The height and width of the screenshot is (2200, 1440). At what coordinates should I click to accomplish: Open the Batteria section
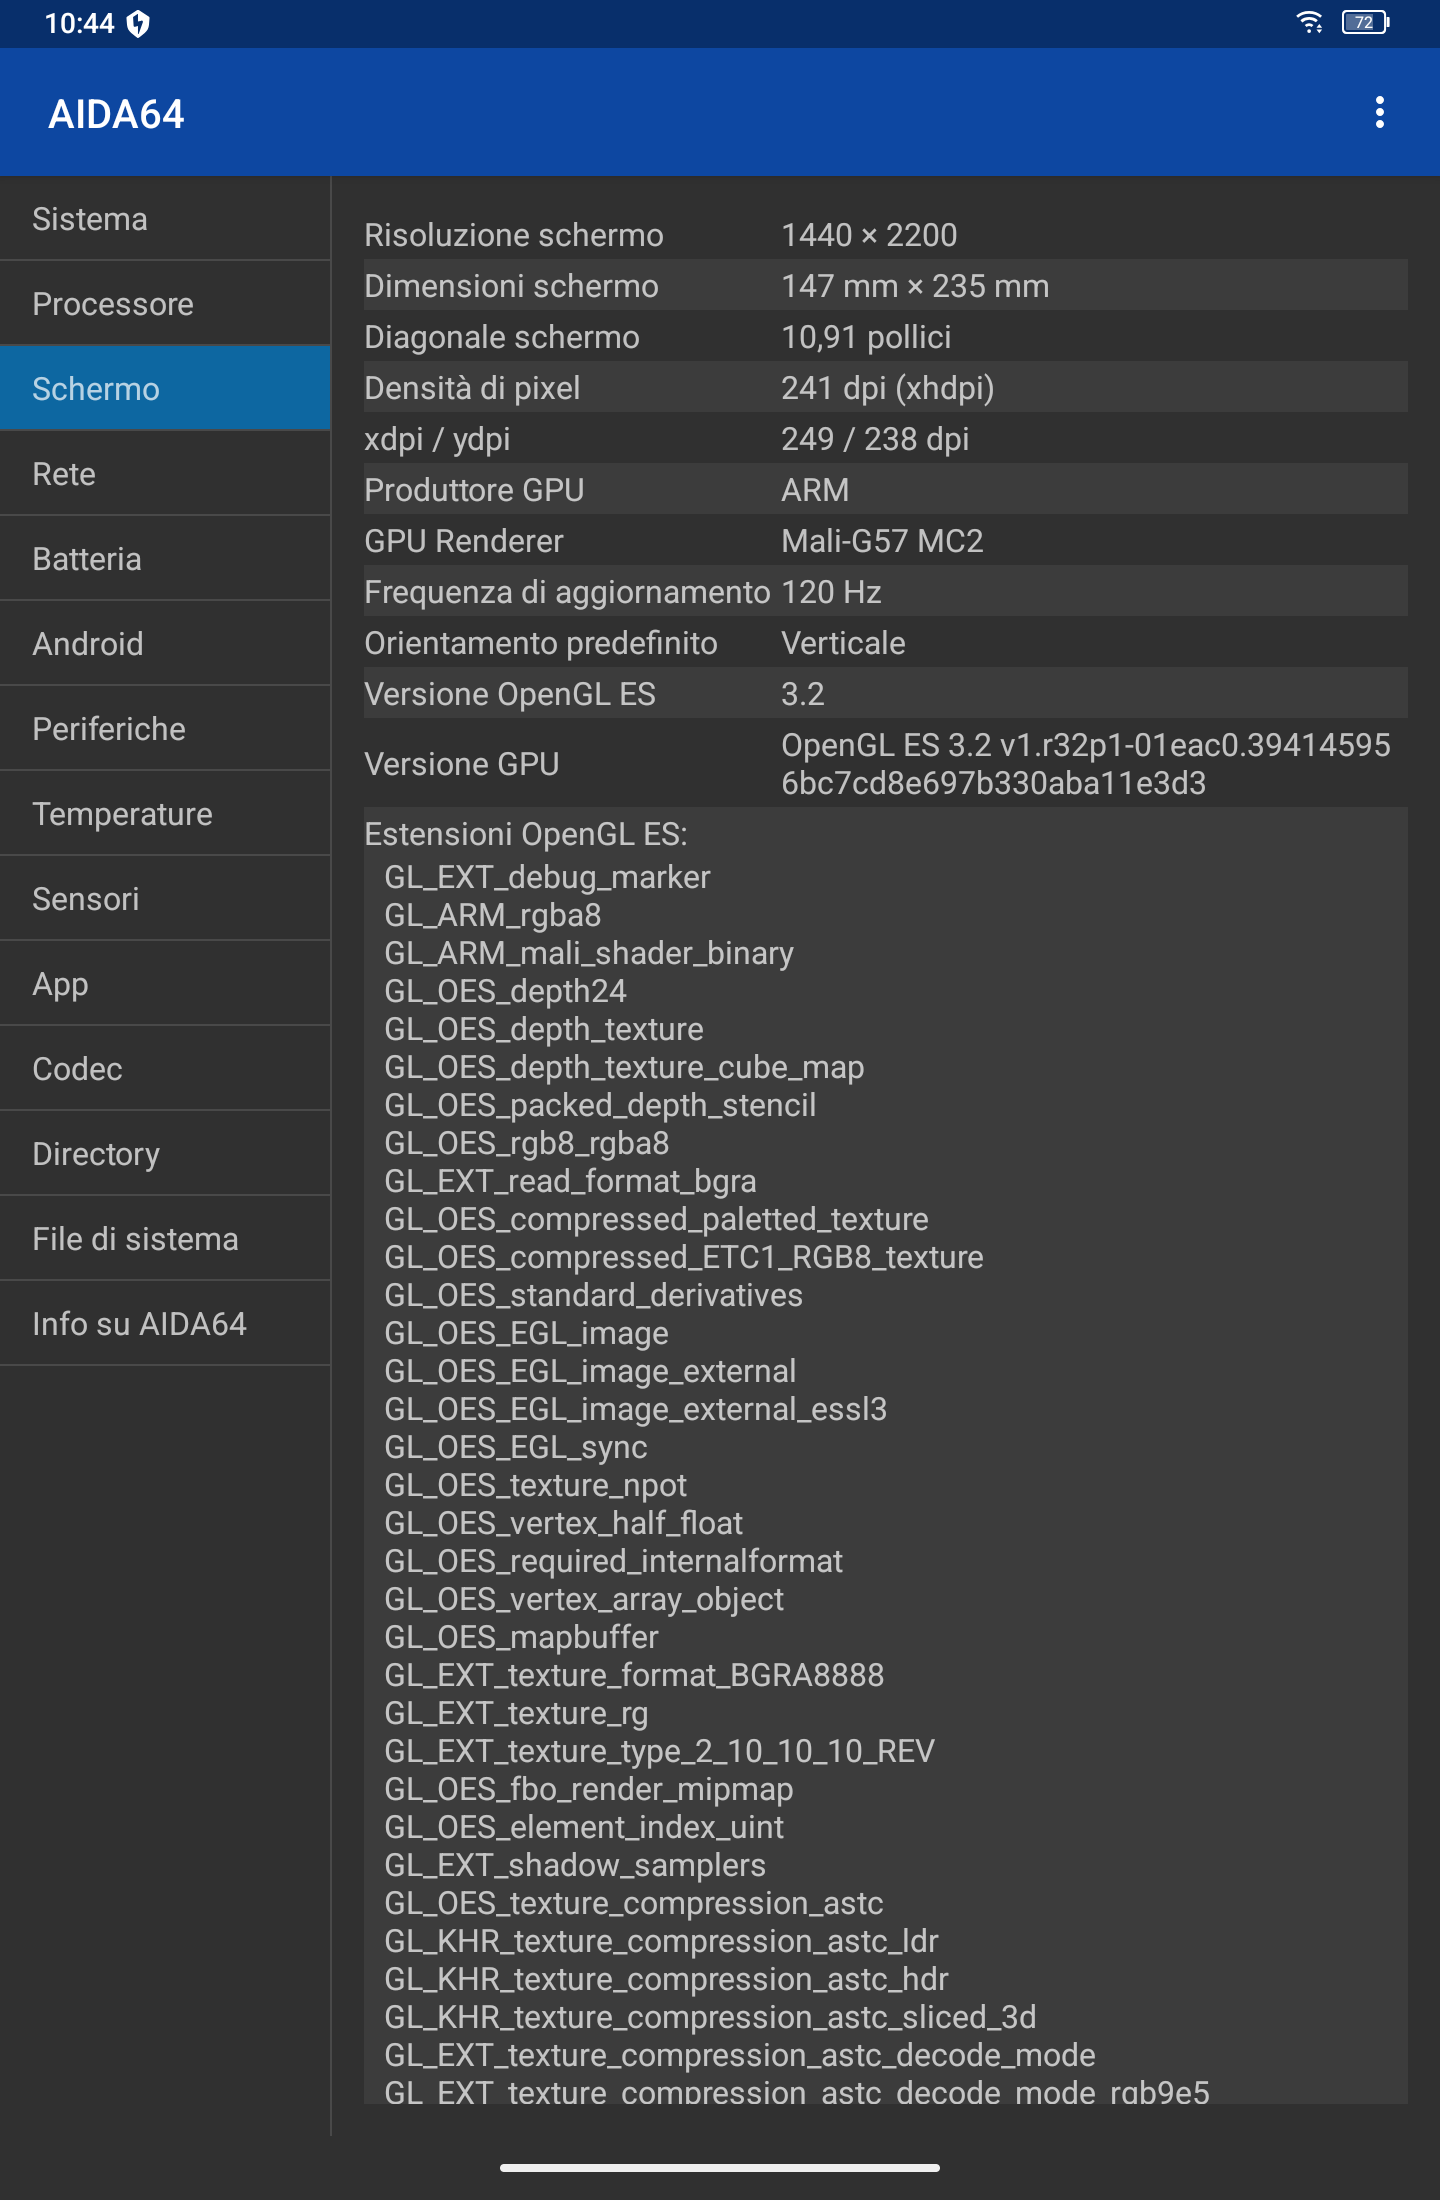coord(165,559)
